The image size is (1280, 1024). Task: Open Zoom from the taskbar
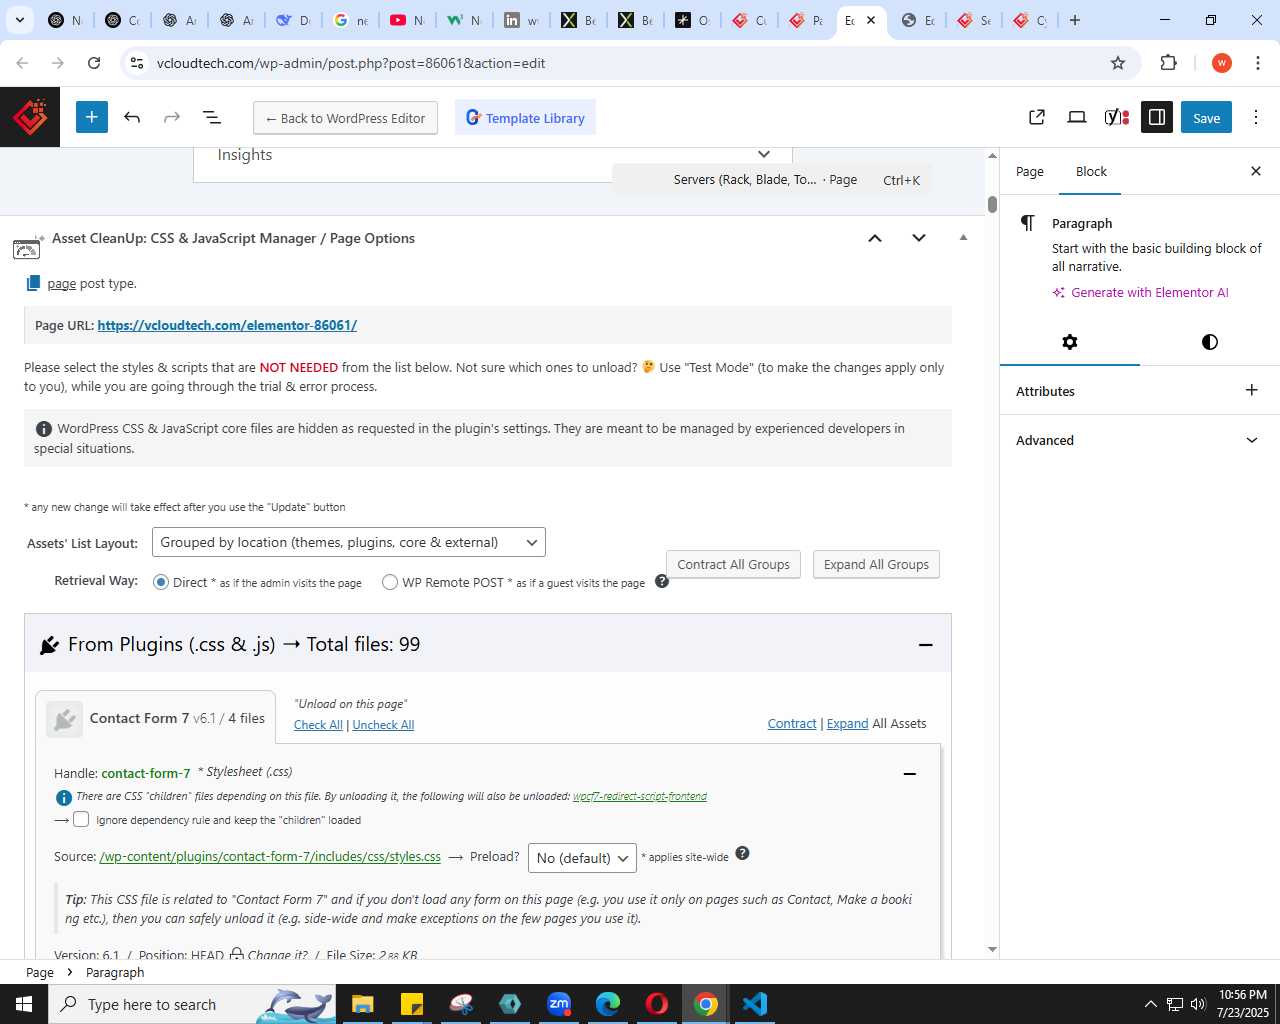pyautogui.click(x=559, y=1004)
